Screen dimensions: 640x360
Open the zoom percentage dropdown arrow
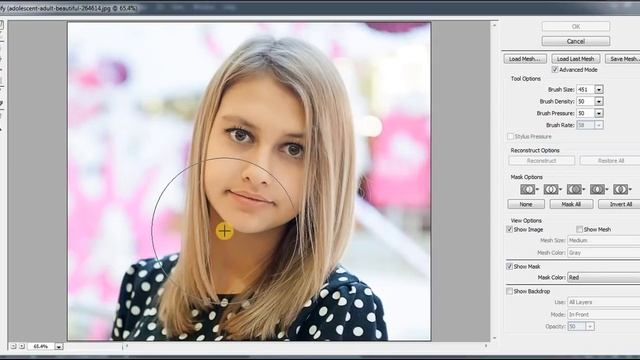[59, 347]
